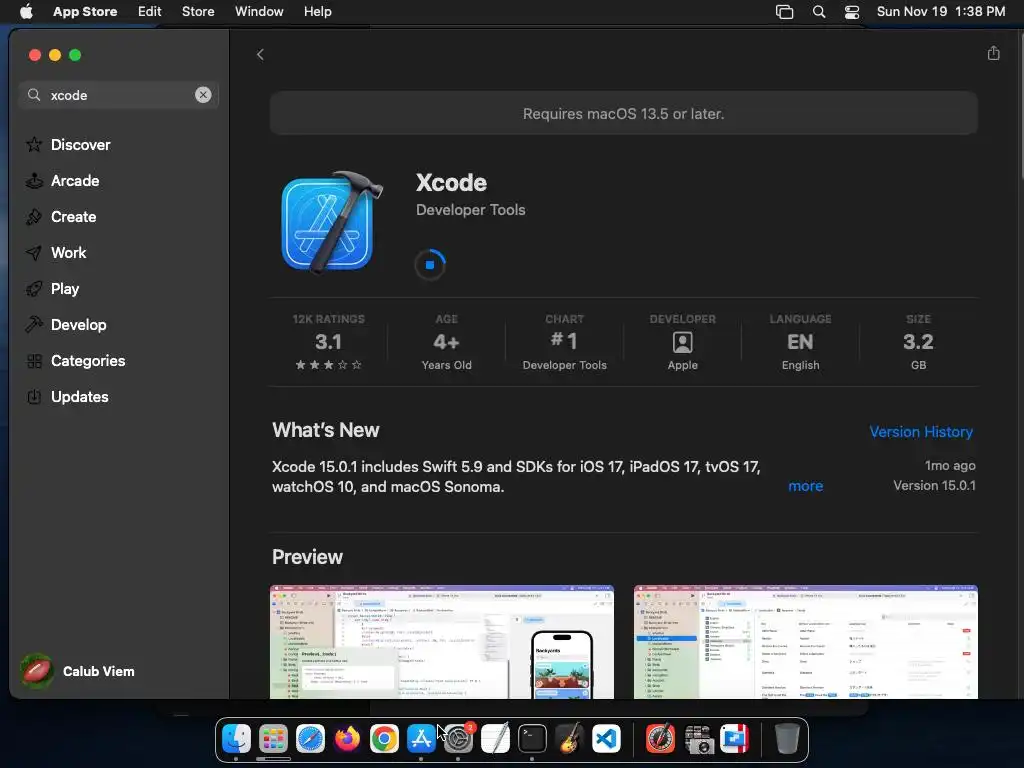Open Stage Manager from menu bar
This screenshot has width=1024, height=768.
pyautogui.click(x=784, y=12)
